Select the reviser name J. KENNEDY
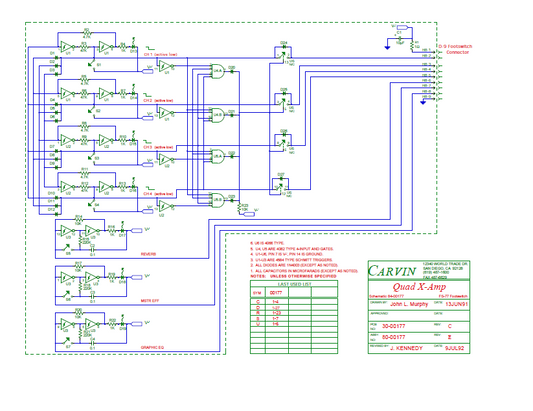 (406, 348)
